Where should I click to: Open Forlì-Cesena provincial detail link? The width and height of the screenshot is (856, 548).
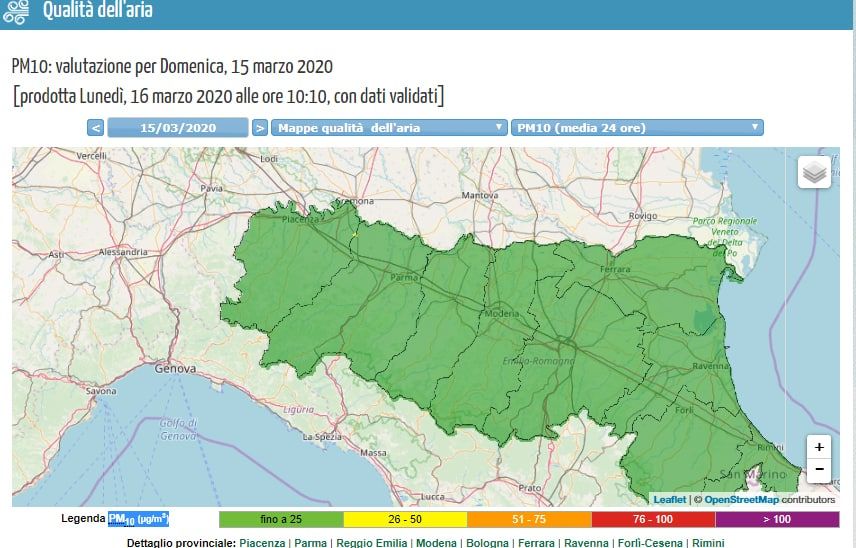[x=650, y=543]
